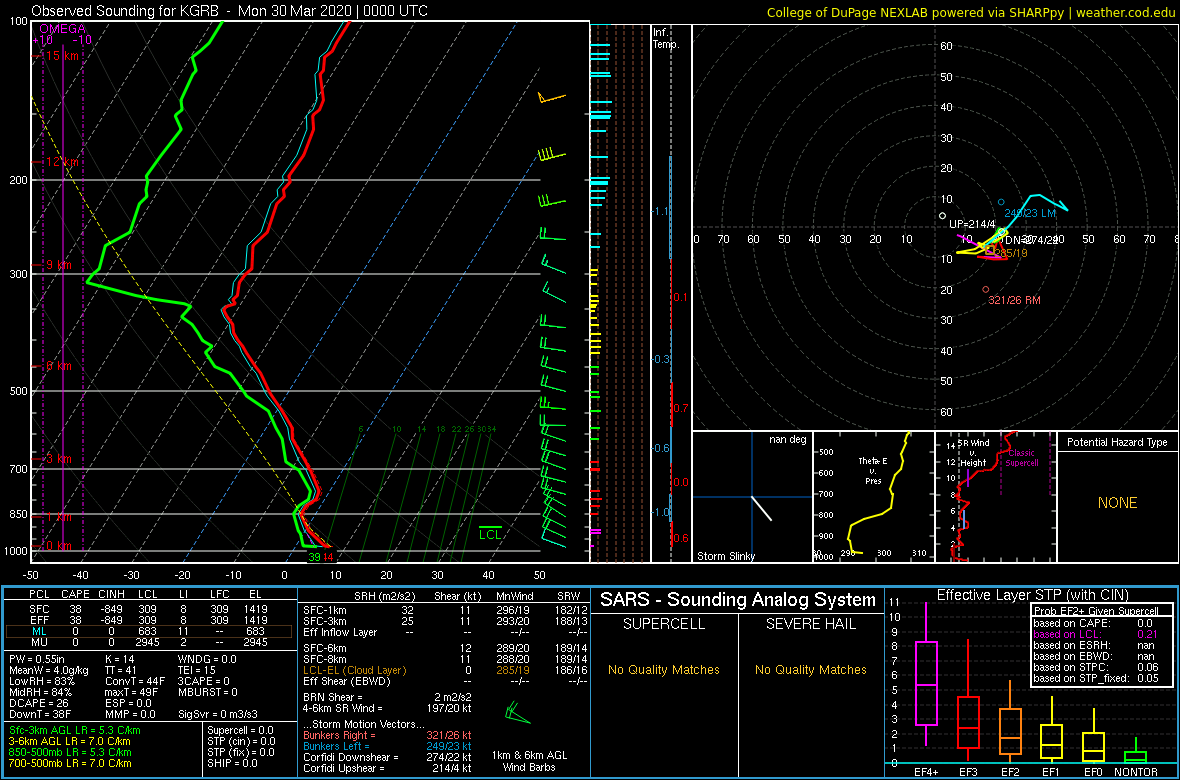Click the 12 km height label
This screenshot has width=1180, height=780.
(60, 162)
